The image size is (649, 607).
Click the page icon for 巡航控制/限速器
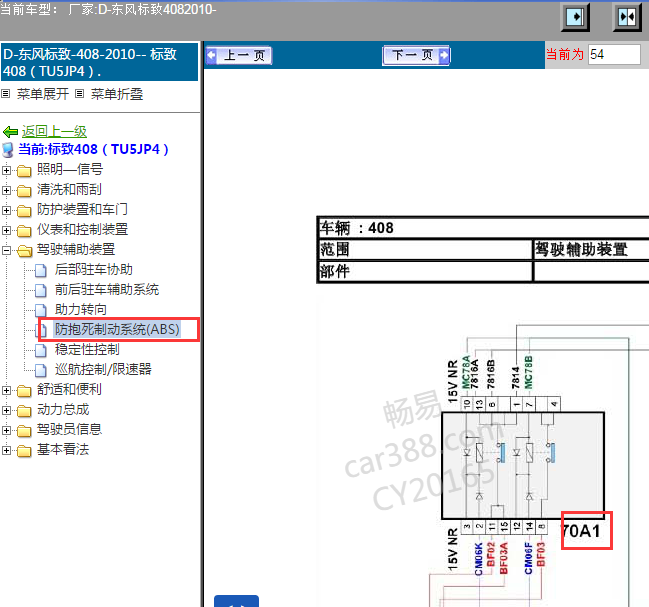point(41,370)
